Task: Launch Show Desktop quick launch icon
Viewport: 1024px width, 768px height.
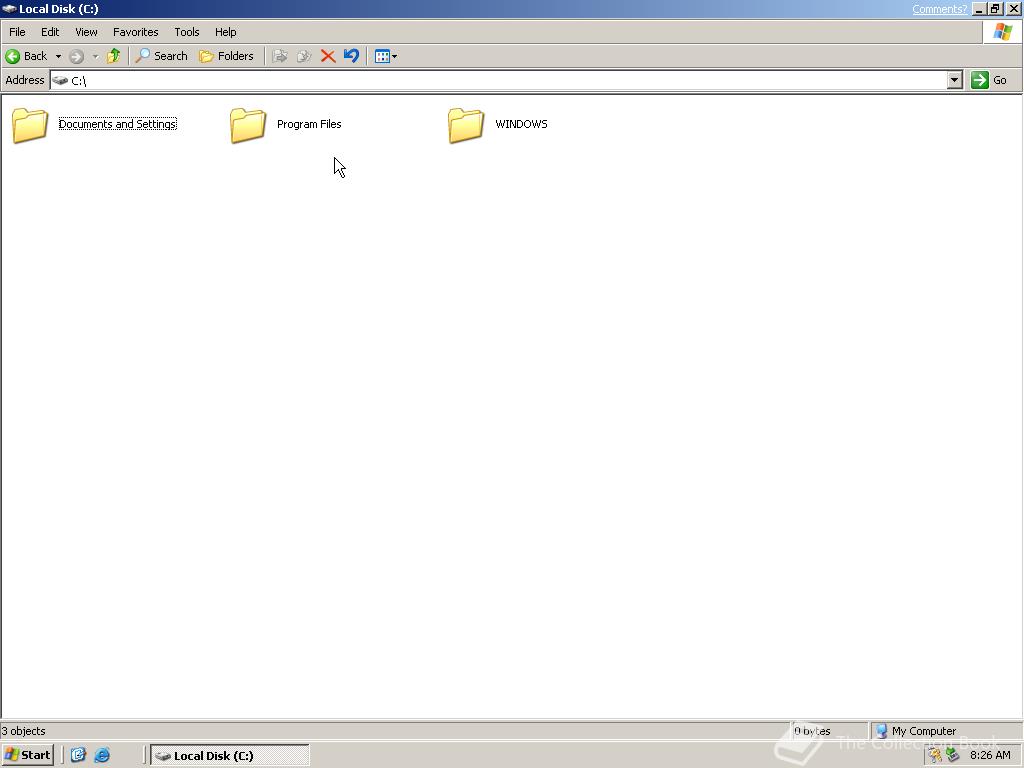Action: [x=78, y=755]
